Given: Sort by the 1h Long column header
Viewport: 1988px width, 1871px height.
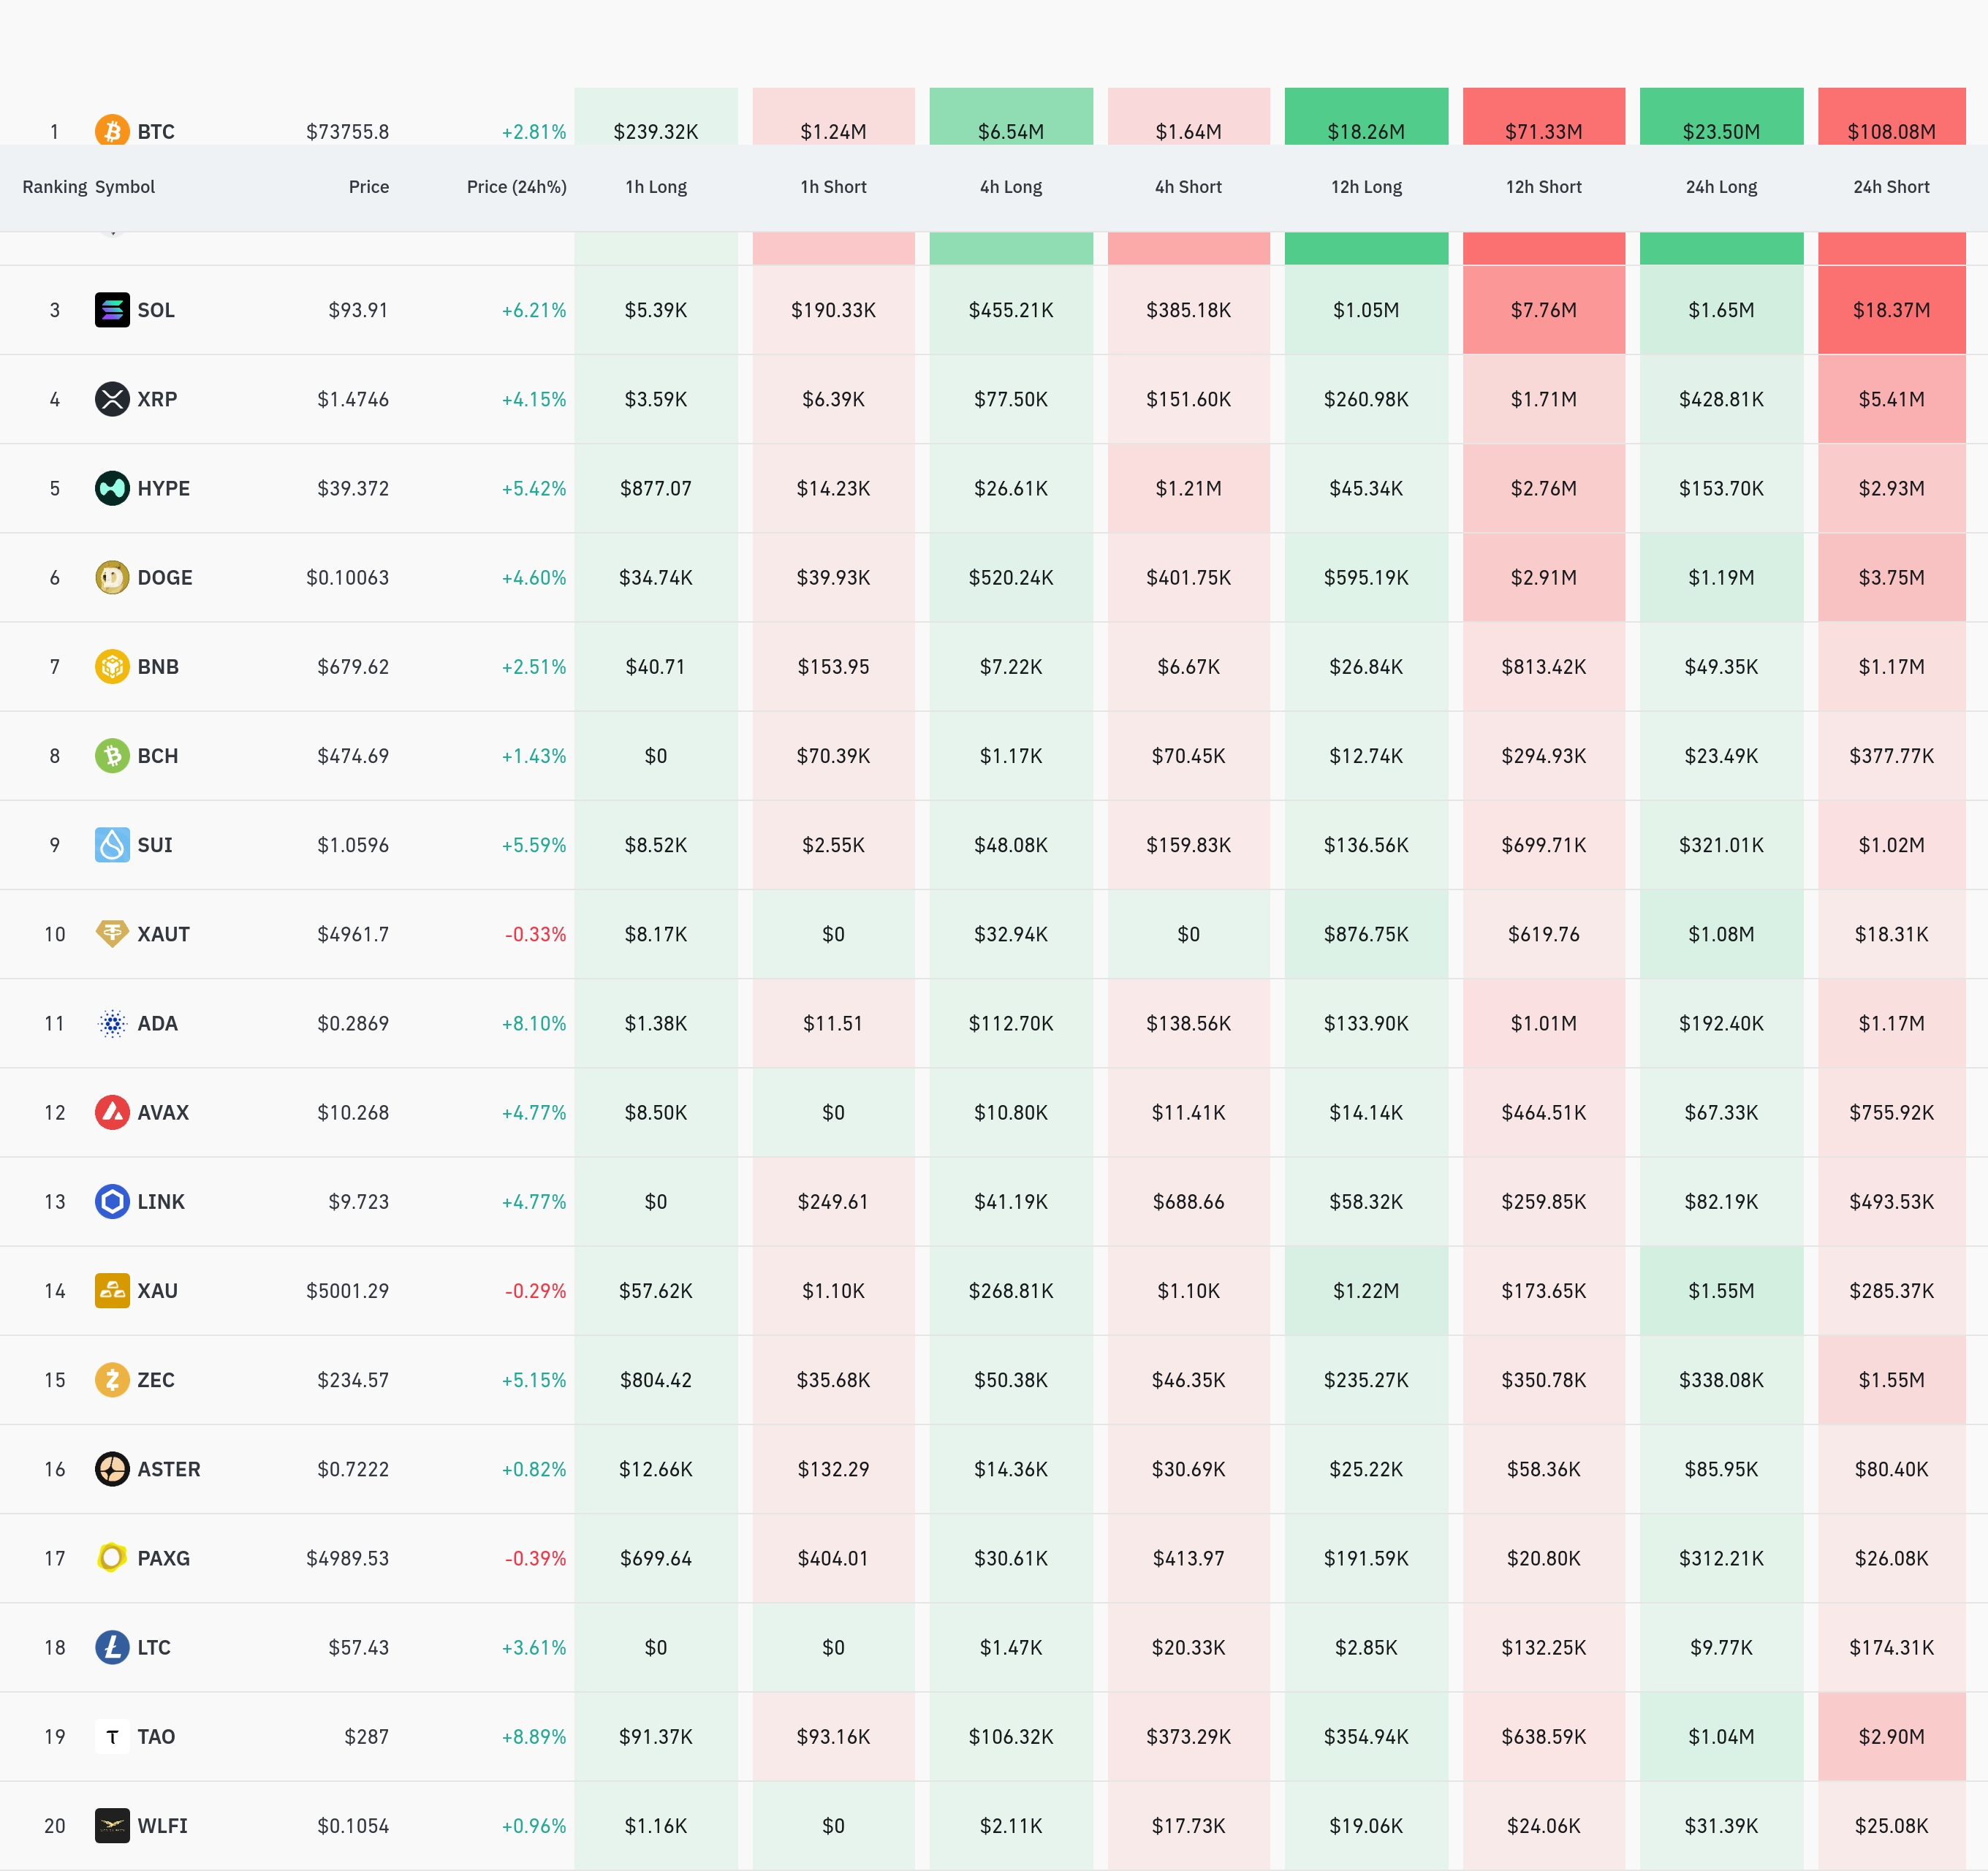Looking at the screenshot, I should (656, 187).
